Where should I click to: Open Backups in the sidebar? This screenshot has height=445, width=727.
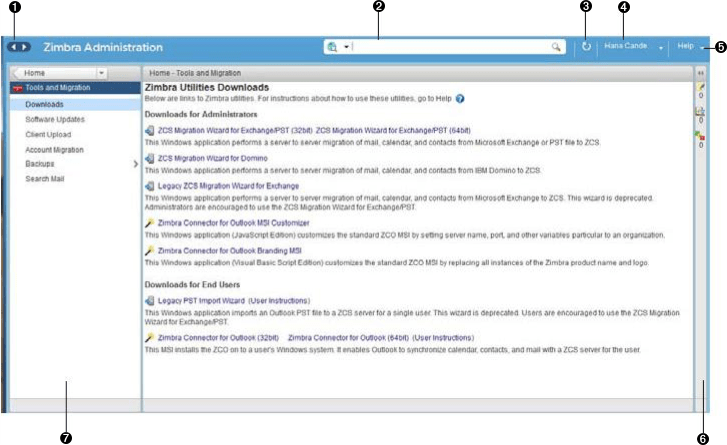pyautogui.click(x=39, y=164)
